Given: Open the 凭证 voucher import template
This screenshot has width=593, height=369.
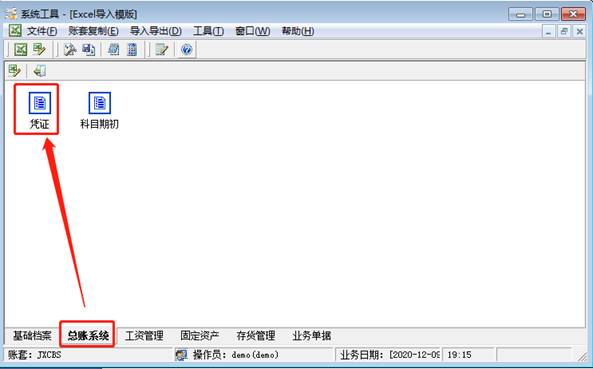Looking at the screenshot, I should (39, 110).
